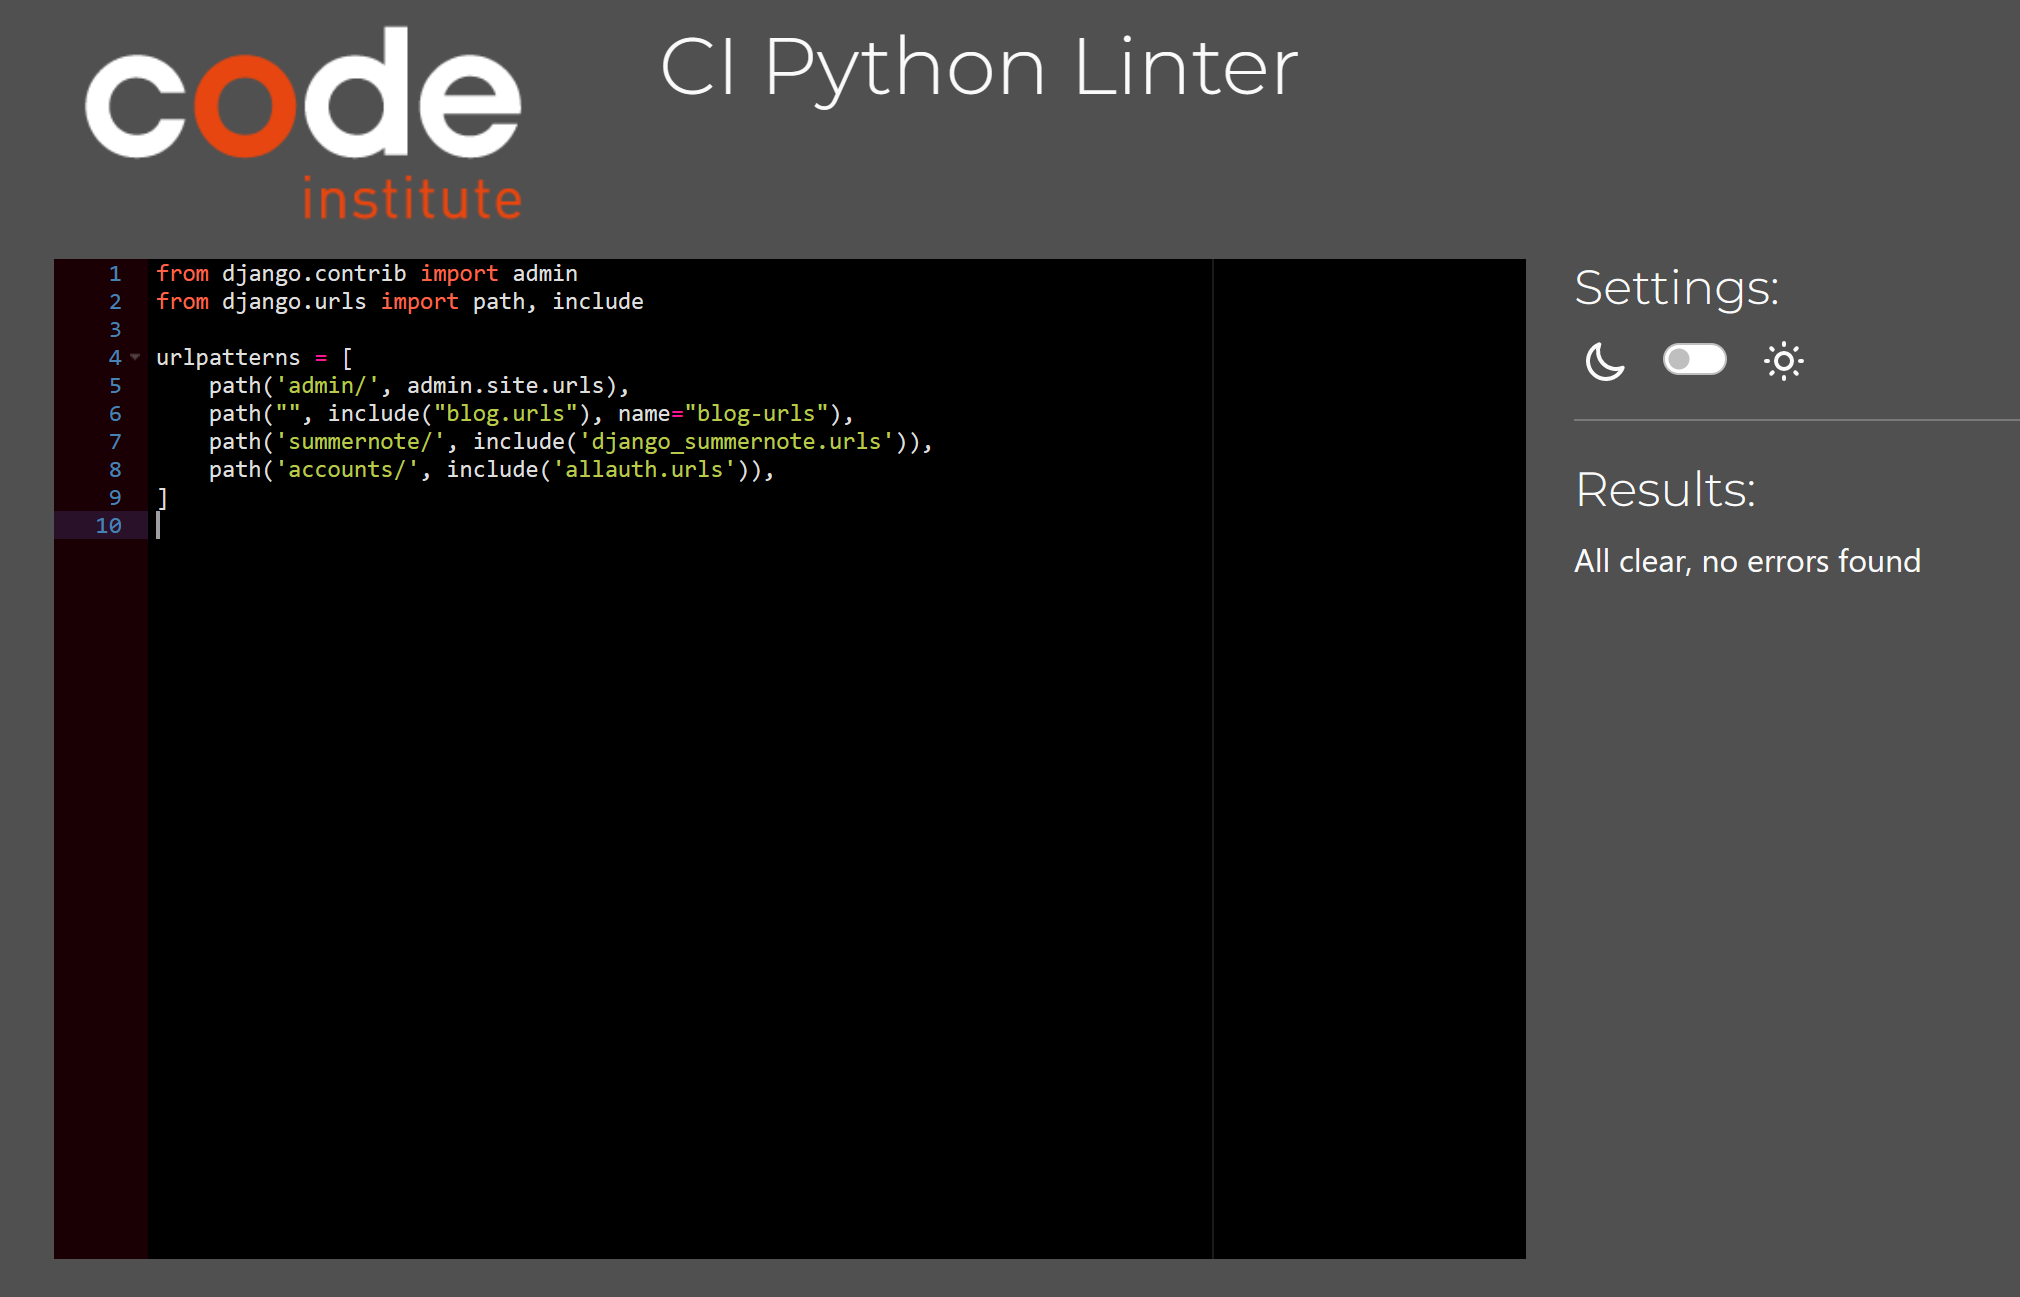This screenshot has height=1297, width=2020.
Task: Click the urlpatterns variable name
Action: [228, 358]
